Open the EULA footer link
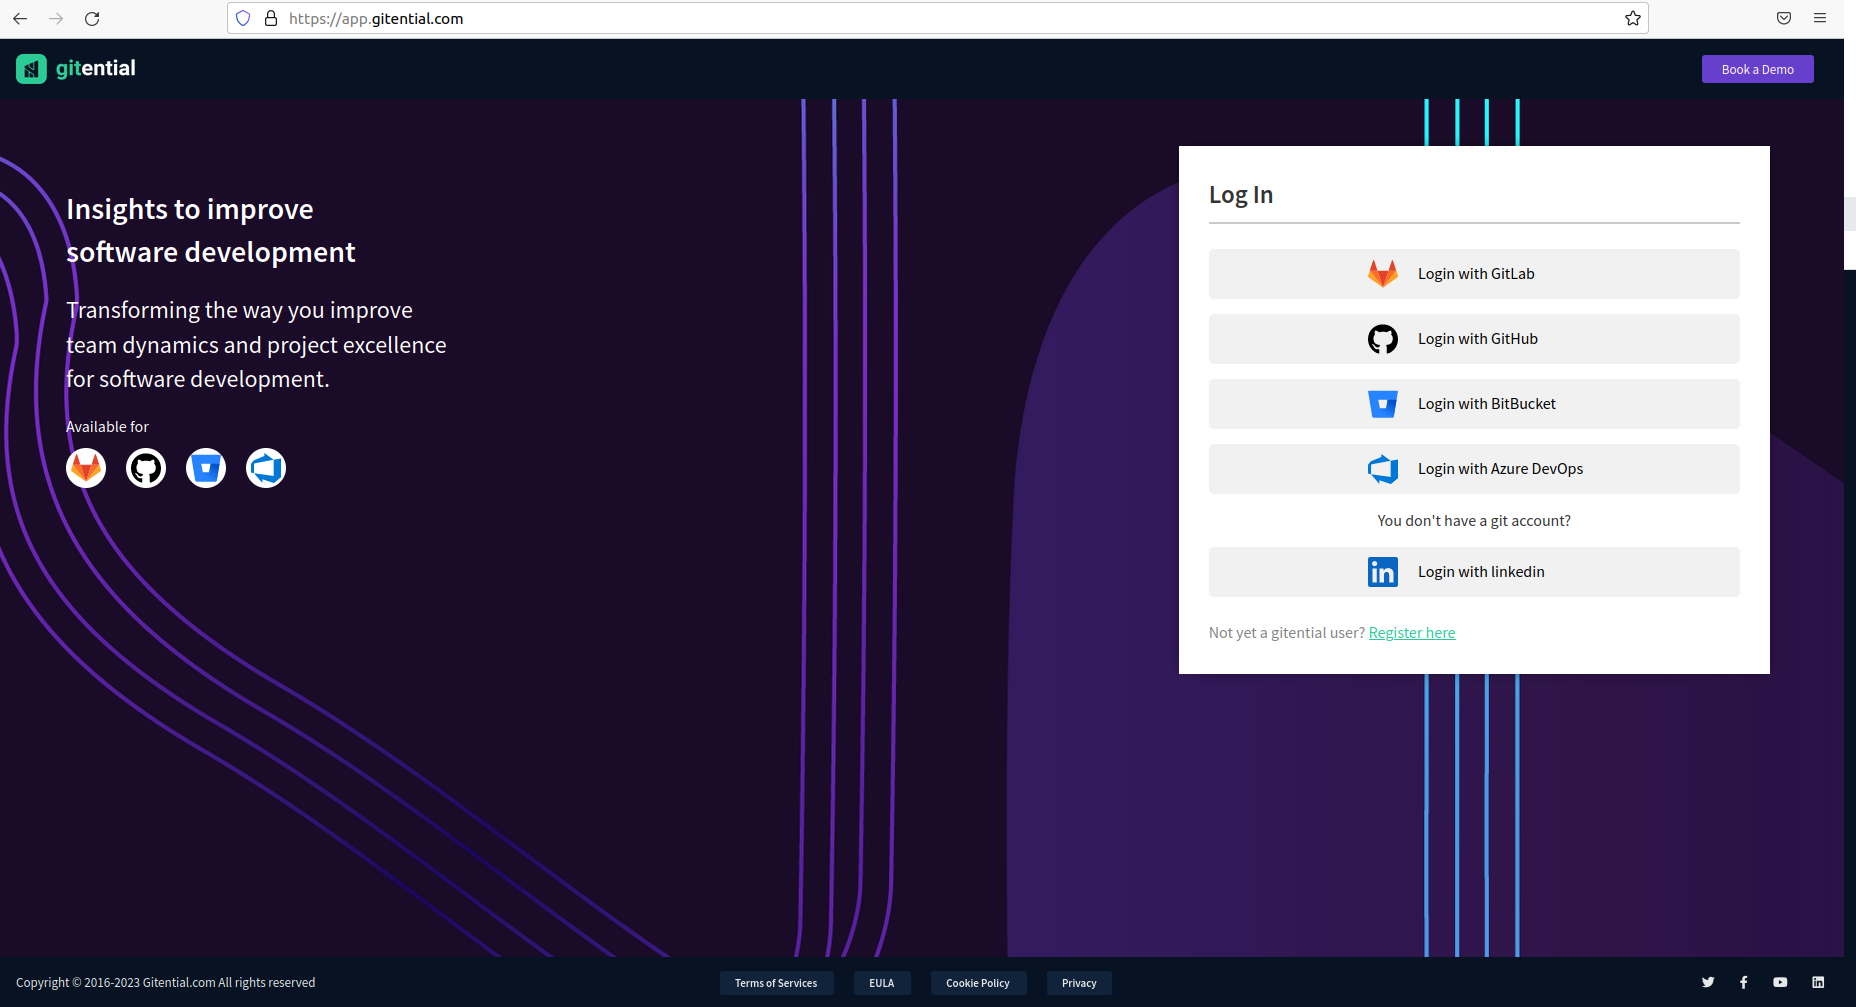 point(882,983)
